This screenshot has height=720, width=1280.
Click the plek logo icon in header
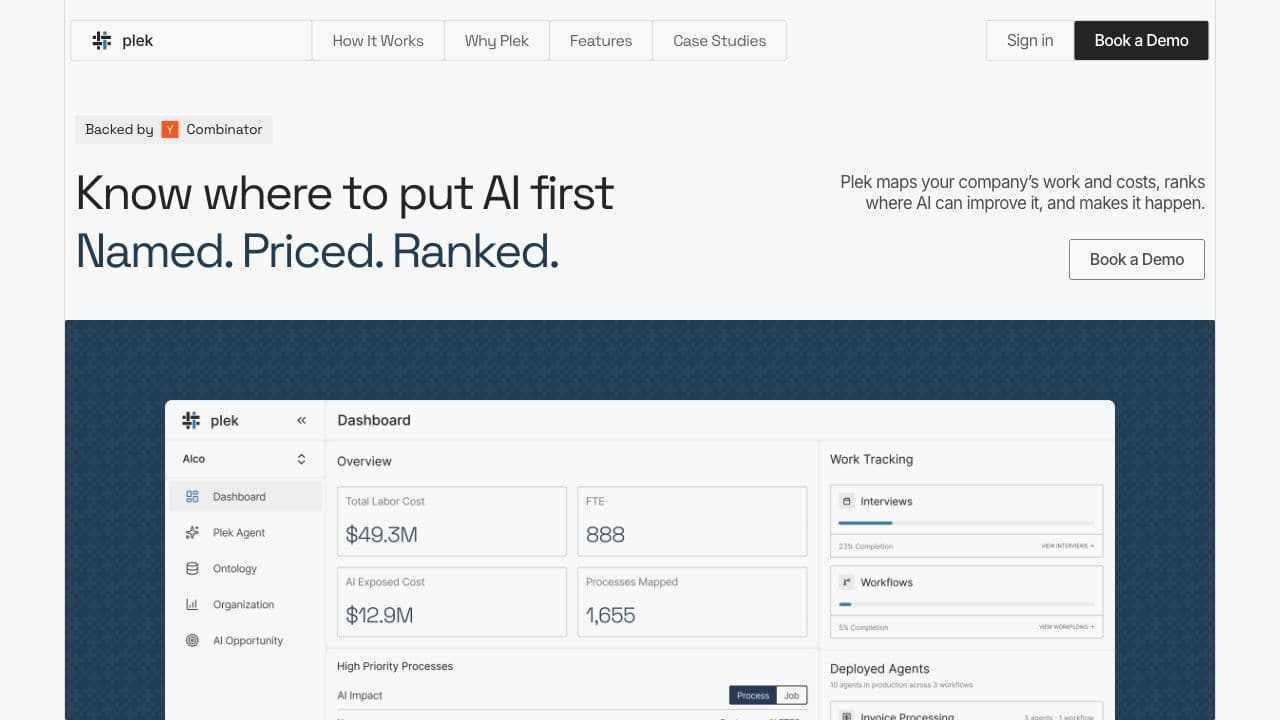point(102,41)
